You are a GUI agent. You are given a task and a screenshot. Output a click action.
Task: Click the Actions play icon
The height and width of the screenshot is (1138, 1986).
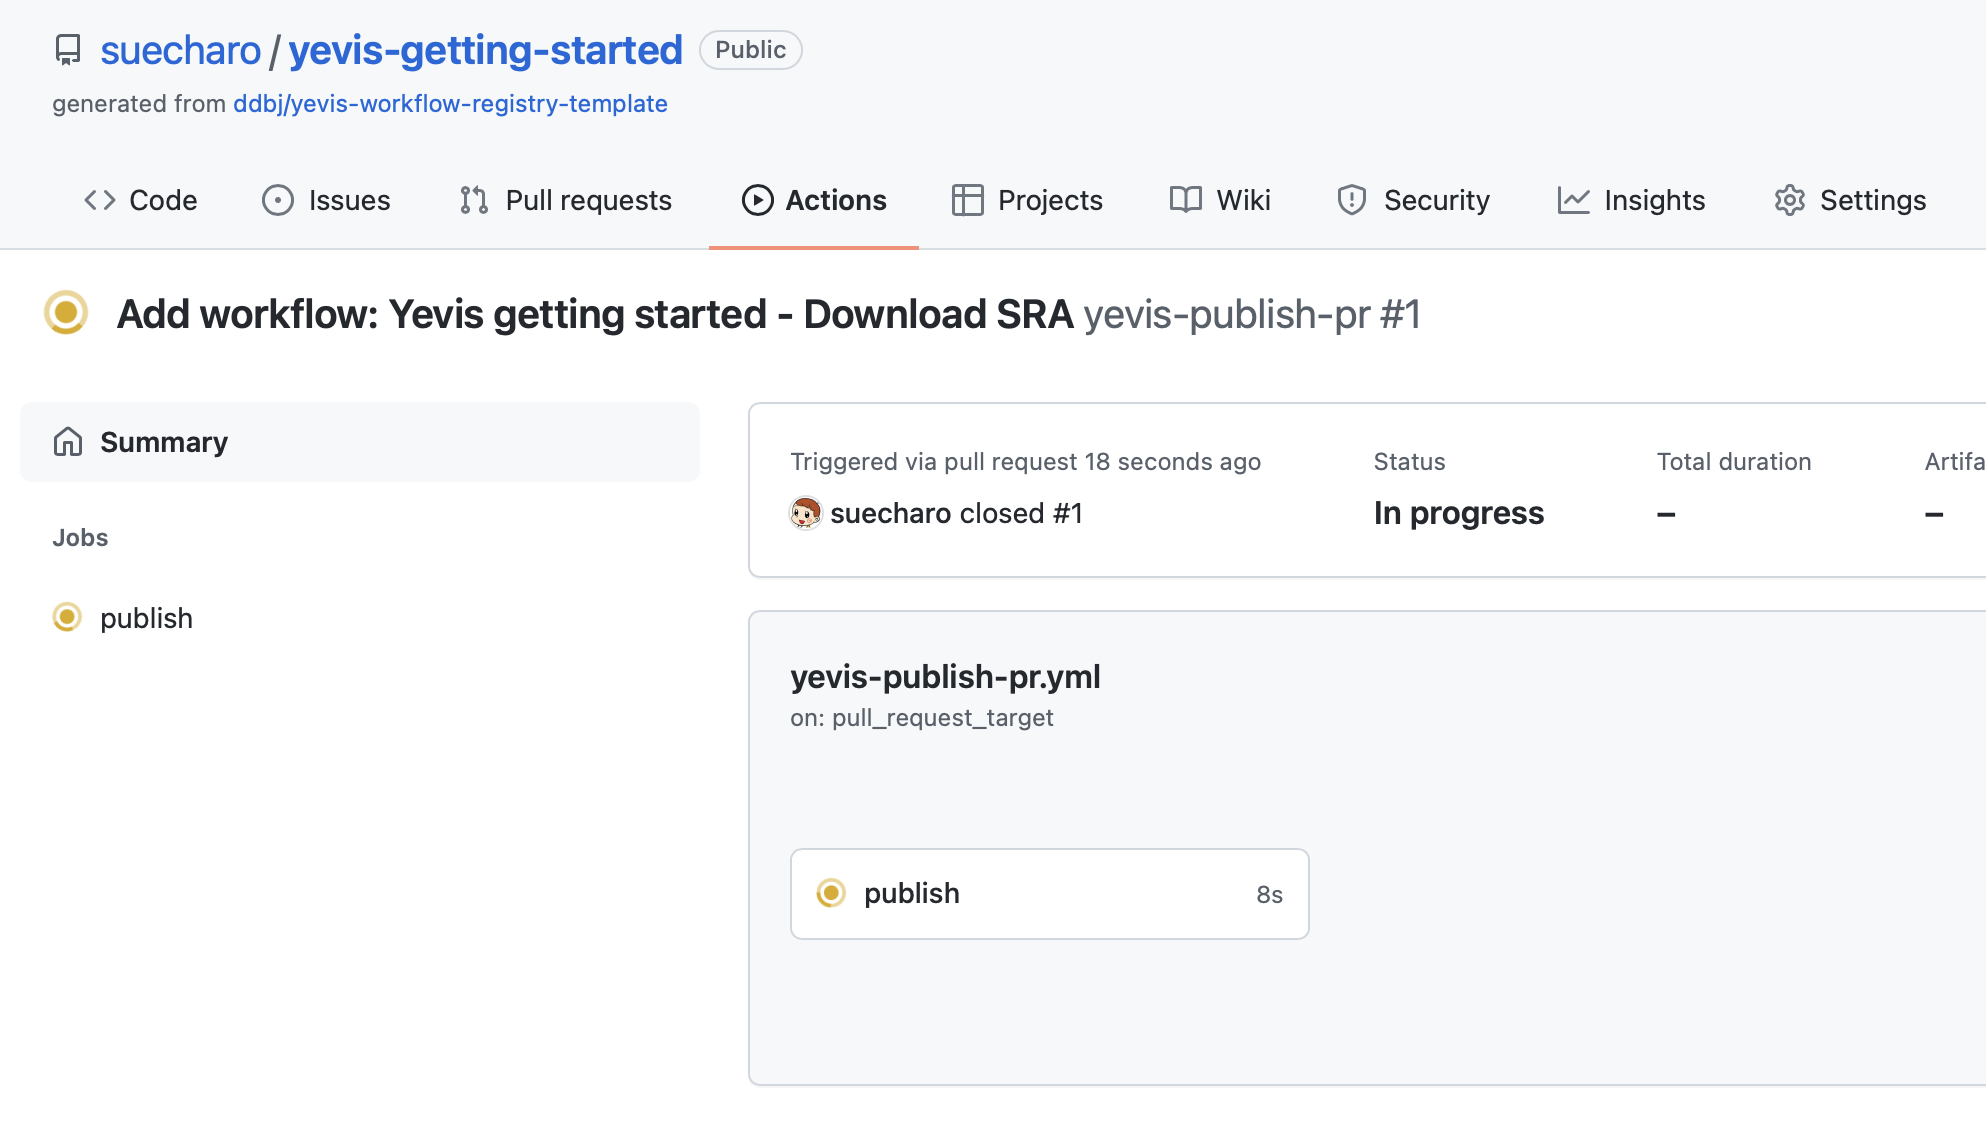(x=758, y=200)
